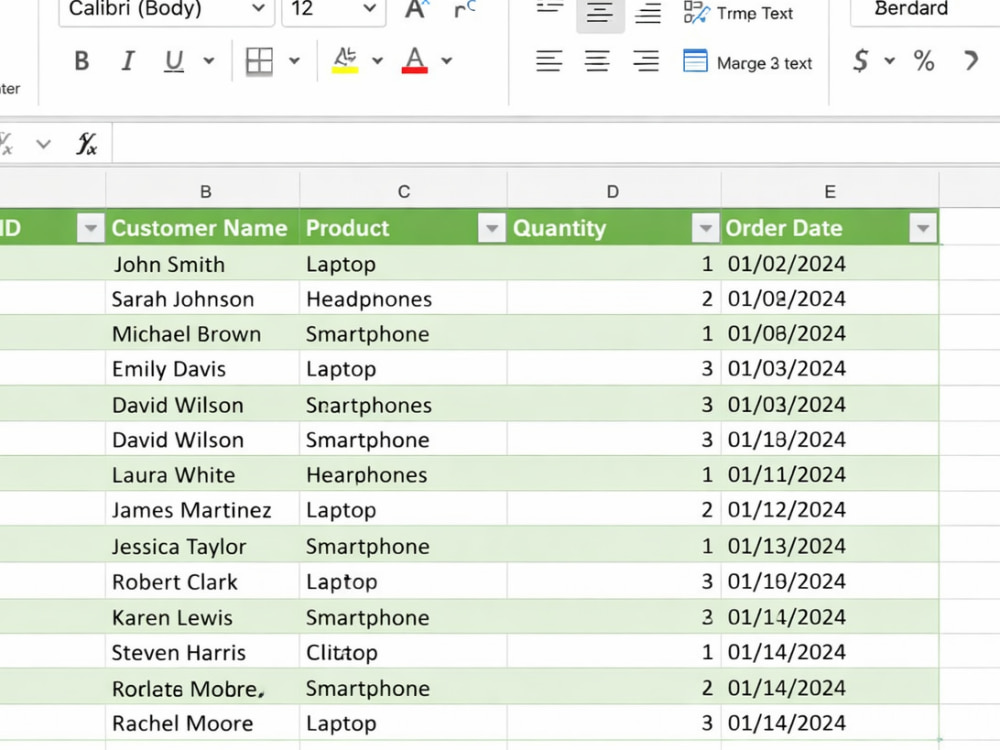Select column C header
Image resolution: width=1000 pixels, height=750 pixels.
coord(404,191)
